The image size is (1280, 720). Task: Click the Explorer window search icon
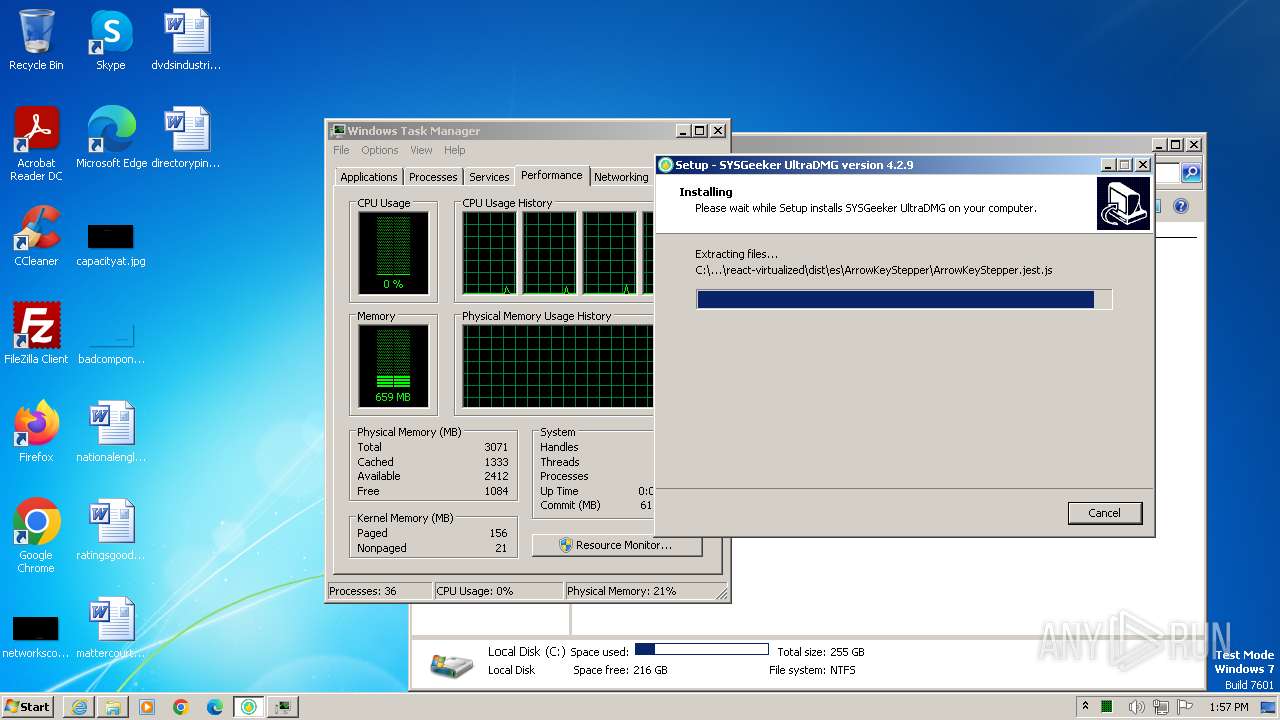1191,173
